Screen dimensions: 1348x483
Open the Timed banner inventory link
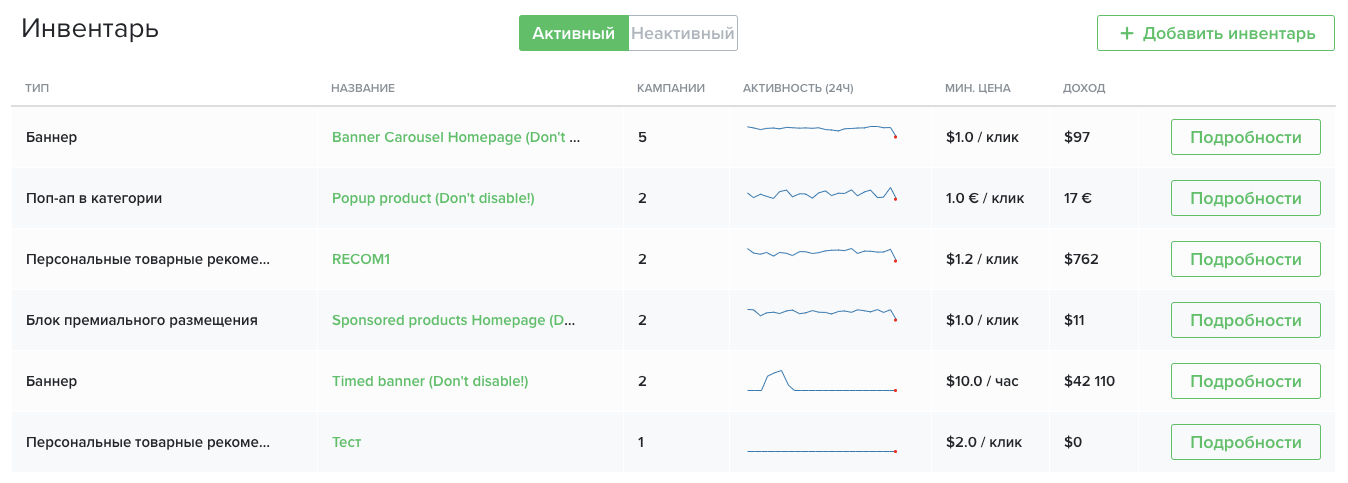pyautogui.click(x=429, y=381)
